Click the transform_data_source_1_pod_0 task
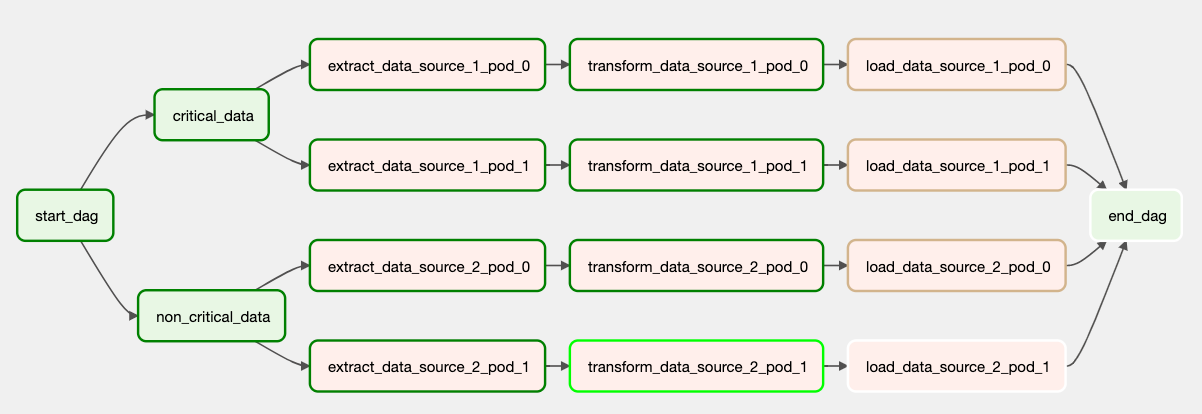This screenshot has height=414, width=1202. [x=696, y=65]
